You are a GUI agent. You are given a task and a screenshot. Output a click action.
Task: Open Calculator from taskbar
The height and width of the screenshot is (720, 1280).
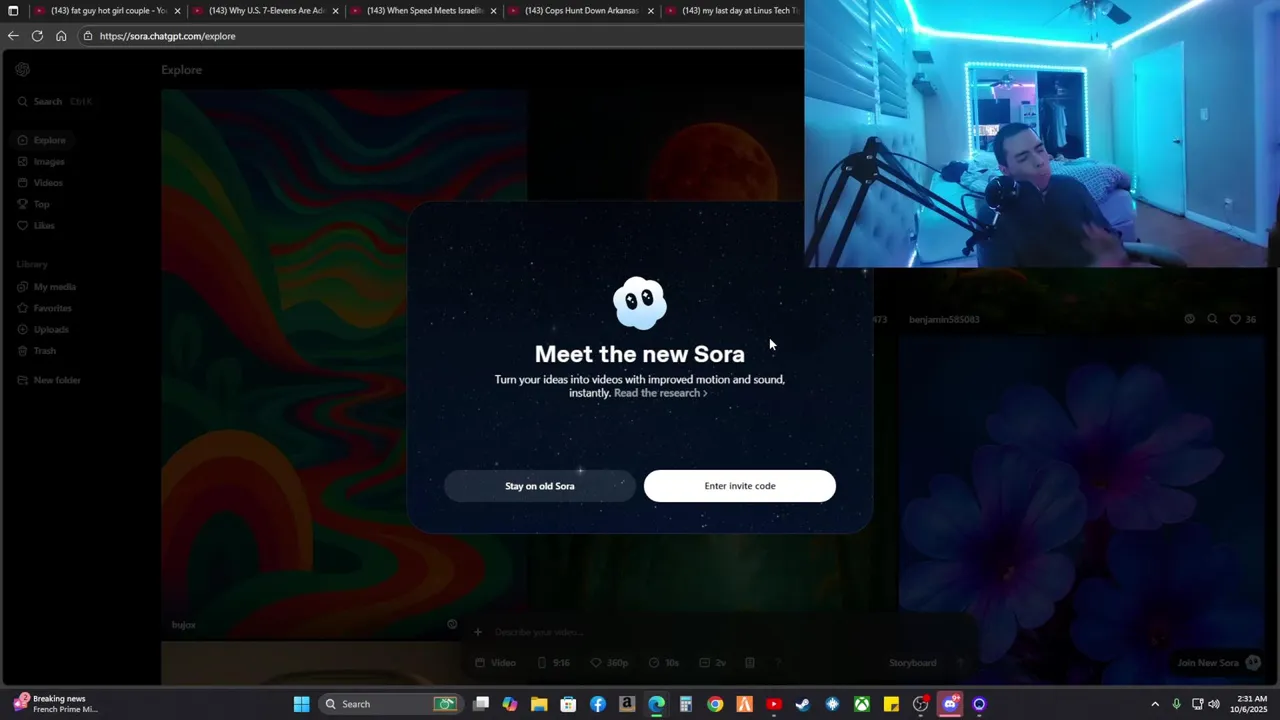[x=686, y=704]
